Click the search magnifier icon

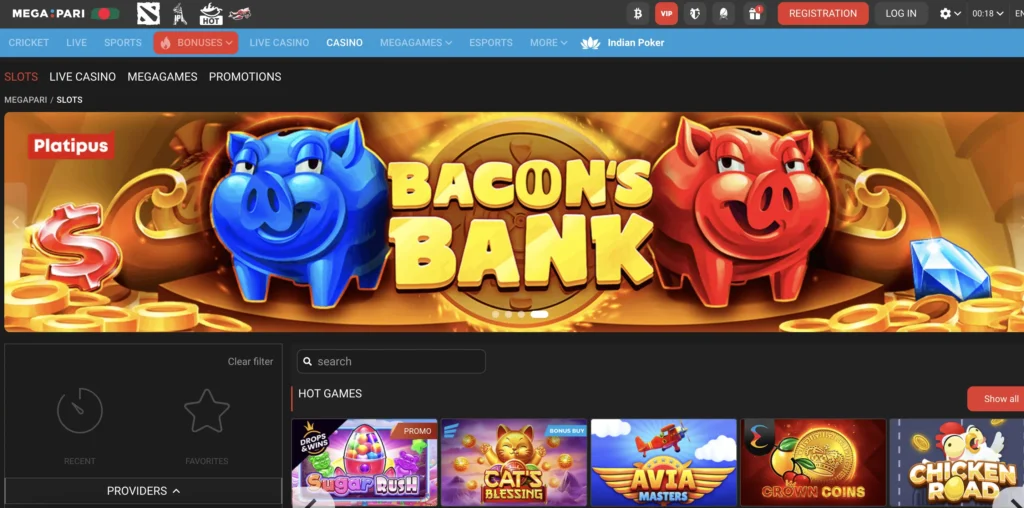pos(308,362)
